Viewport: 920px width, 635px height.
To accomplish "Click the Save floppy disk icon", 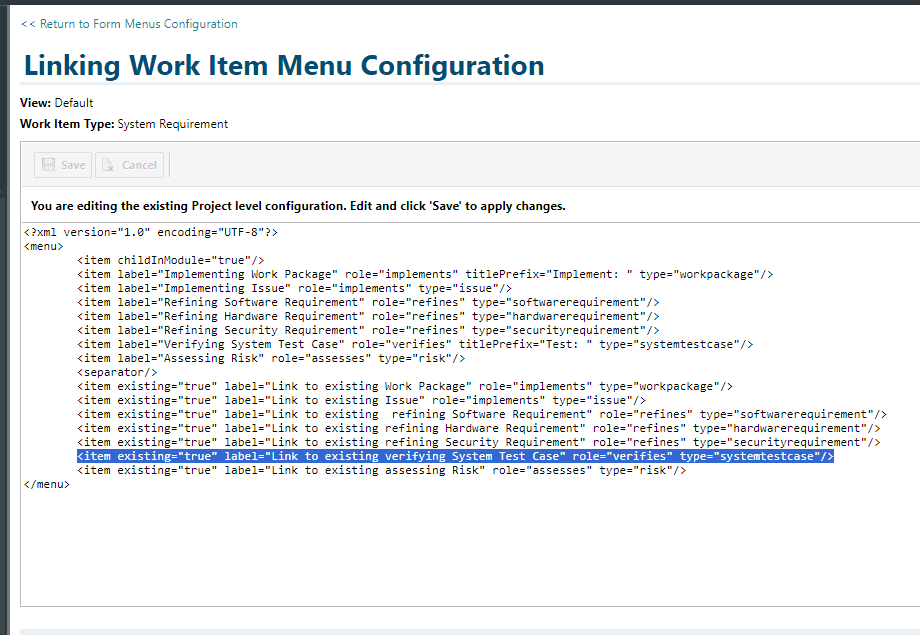I will pyautogui.click(x=47, y=165).
